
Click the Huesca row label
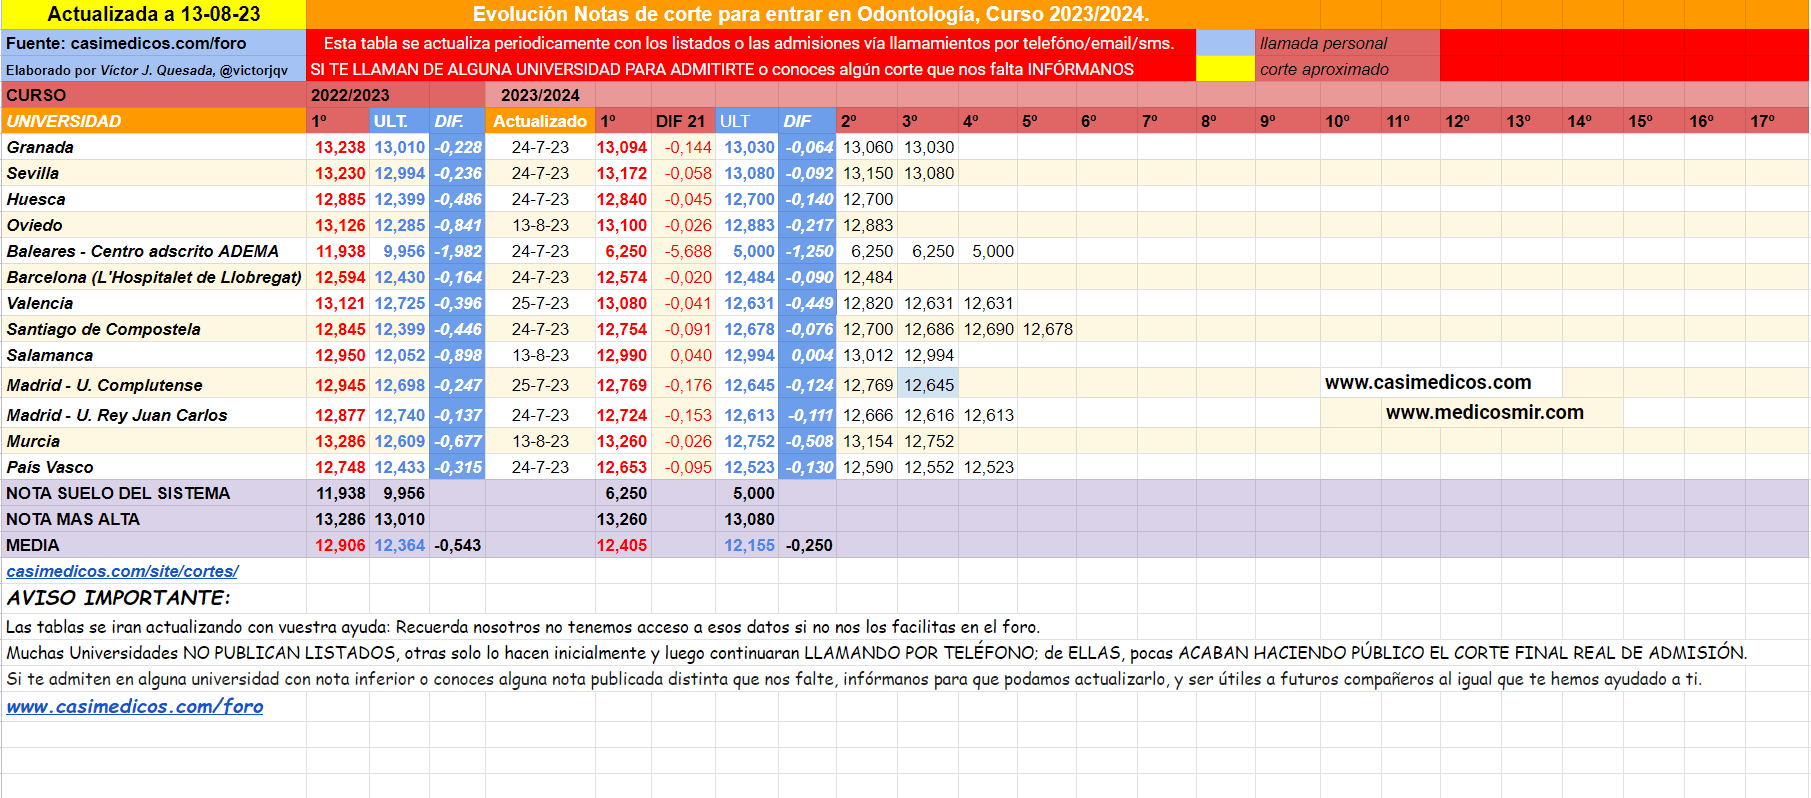point(154,199)
